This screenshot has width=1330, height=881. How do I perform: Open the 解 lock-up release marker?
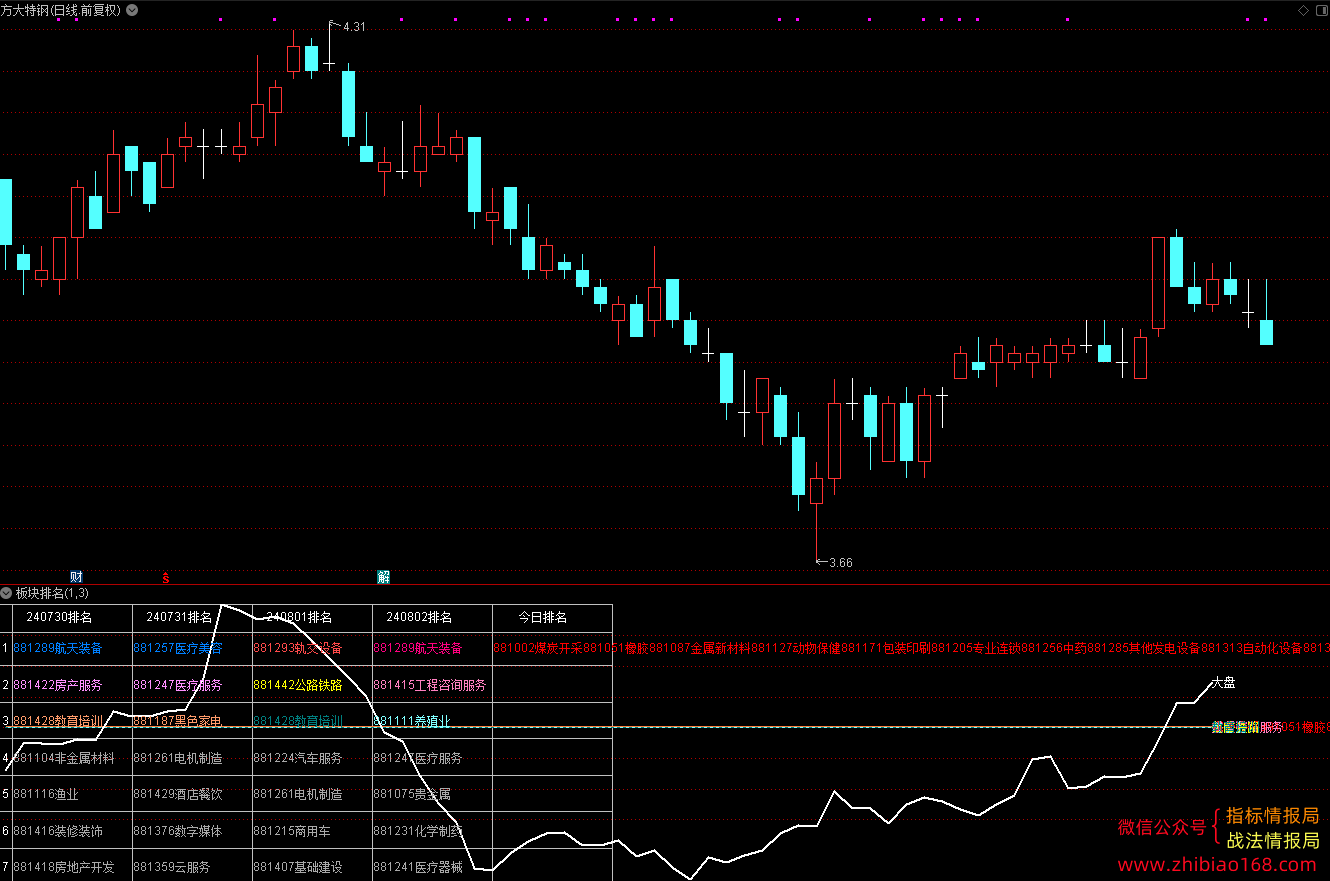383,577
